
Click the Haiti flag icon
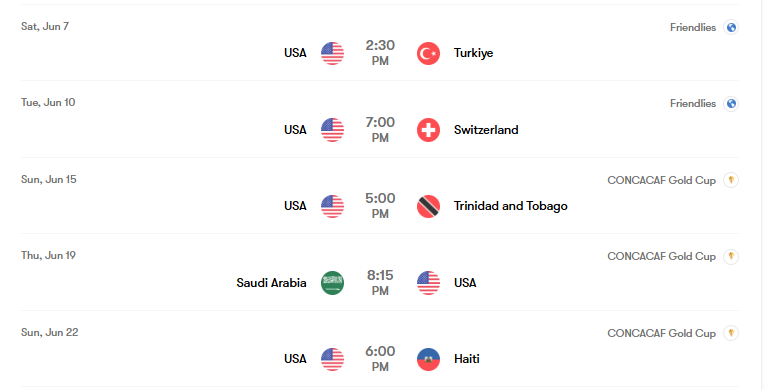[428, 359]
